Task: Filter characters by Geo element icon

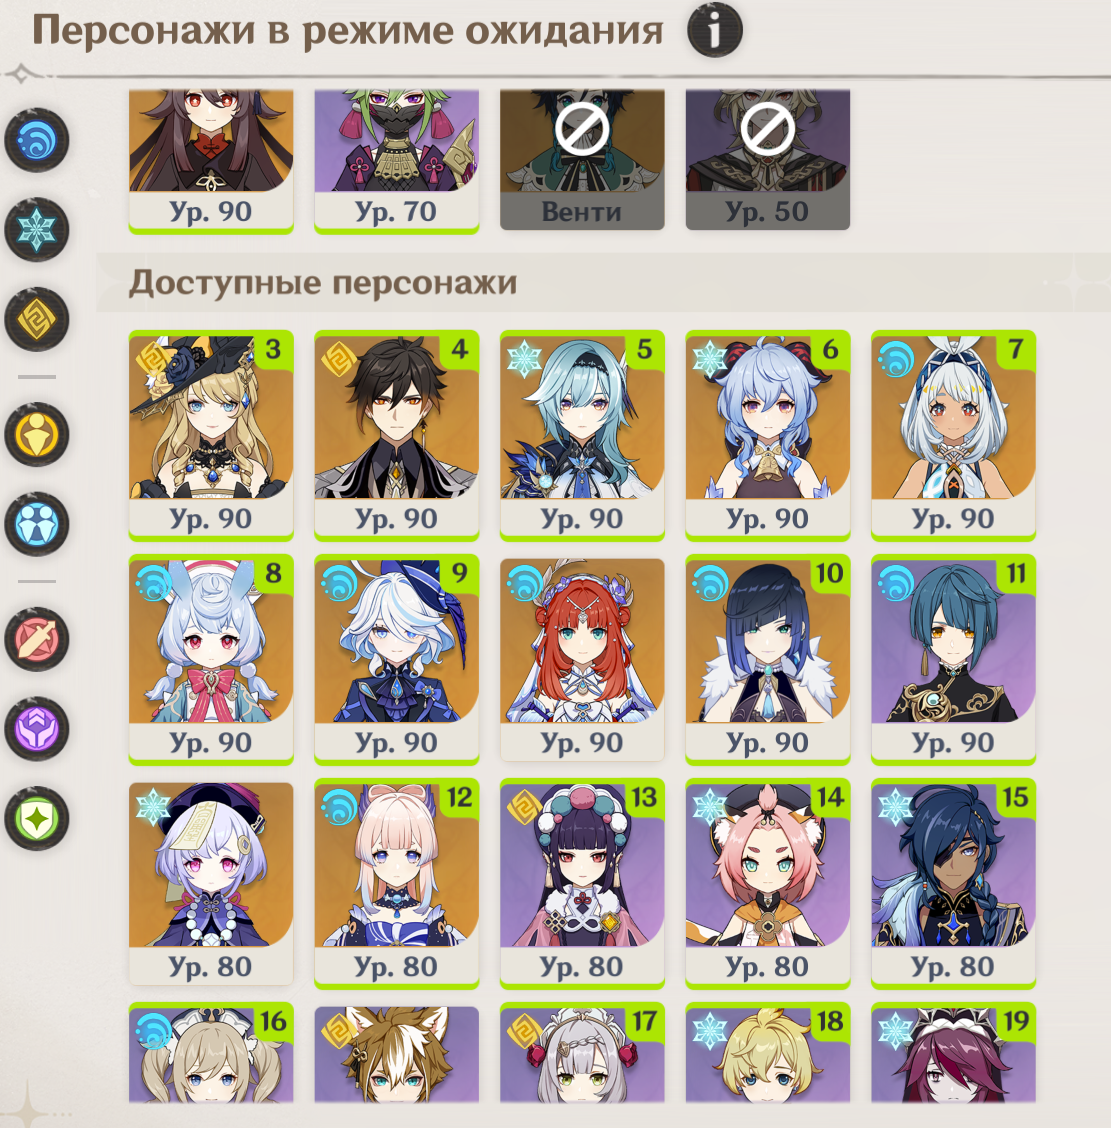Action: [x=37, y=319]
